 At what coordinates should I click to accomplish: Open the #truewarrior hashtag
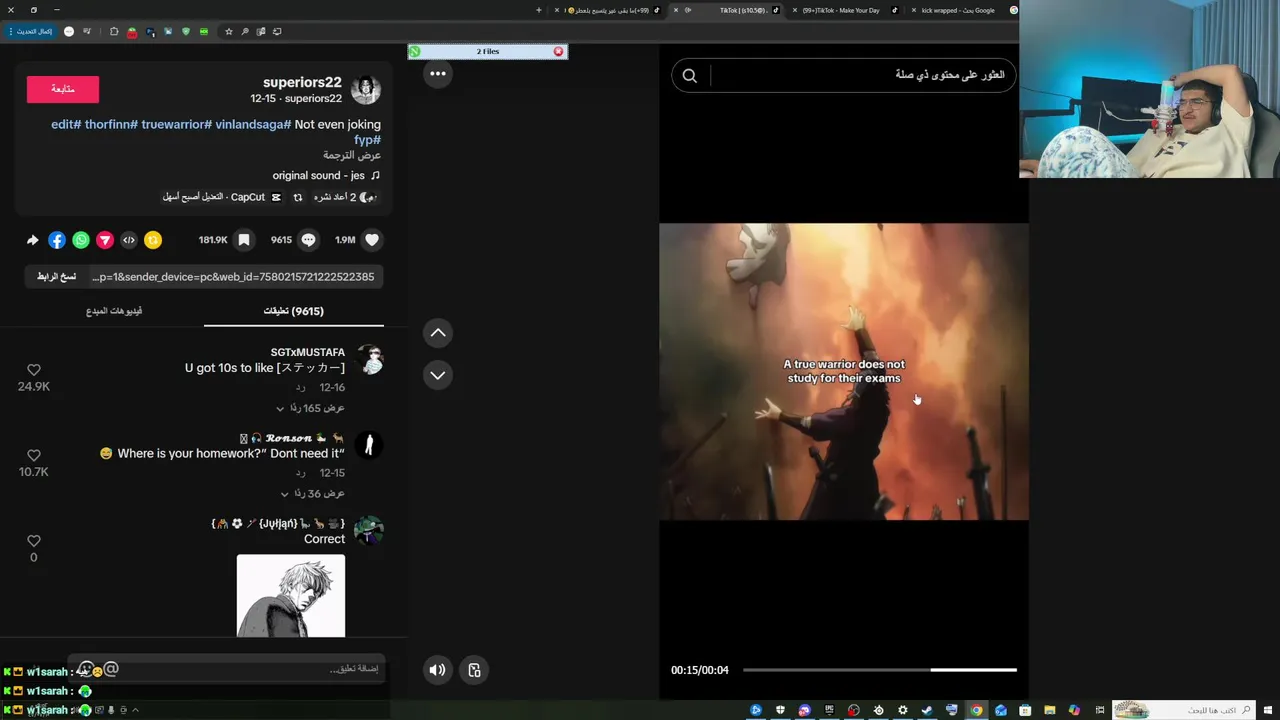(176, 125)
